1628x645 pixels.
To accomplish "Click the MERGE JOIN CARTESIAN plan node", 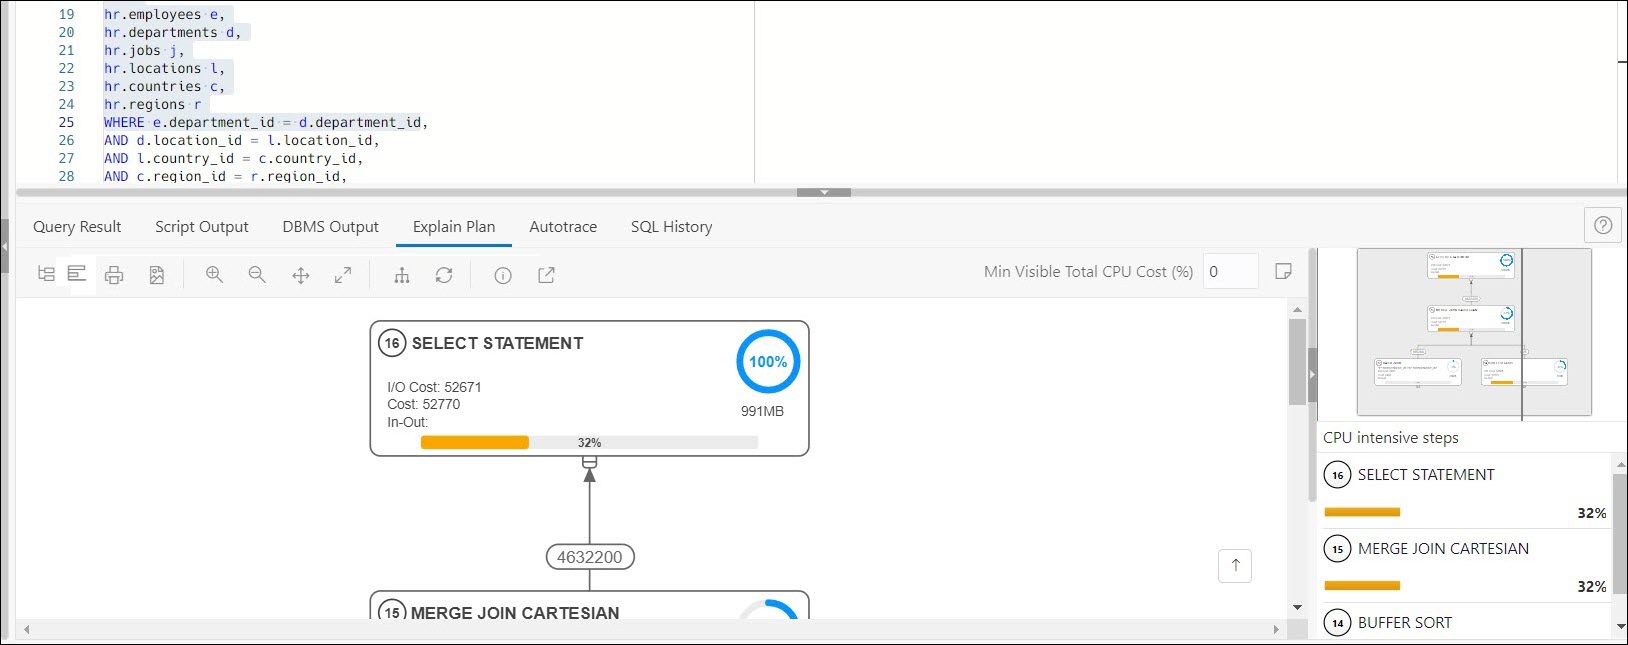I will click(x=589, y=606).
